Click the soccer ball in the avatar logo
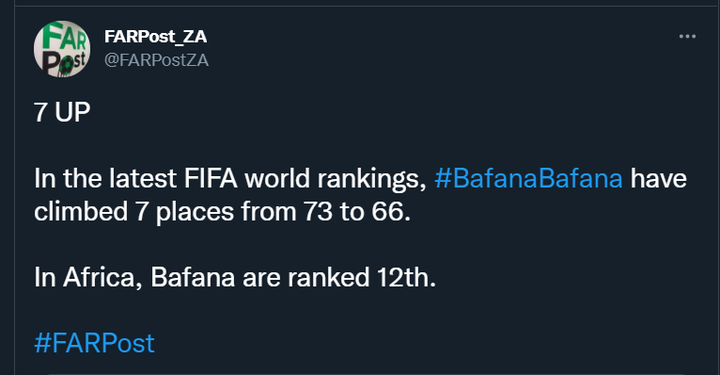 [x=67, y=66]
